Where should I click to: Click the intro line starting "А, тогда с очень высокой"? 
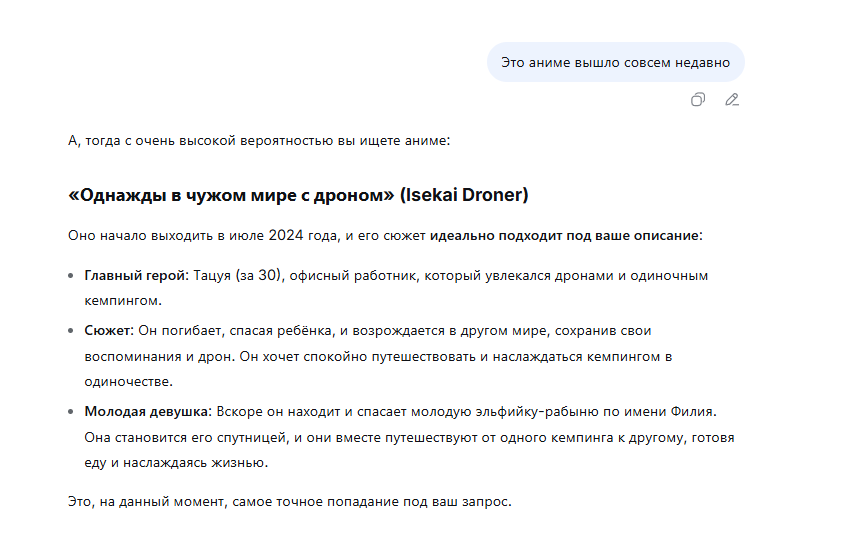(x=259, y=141)
